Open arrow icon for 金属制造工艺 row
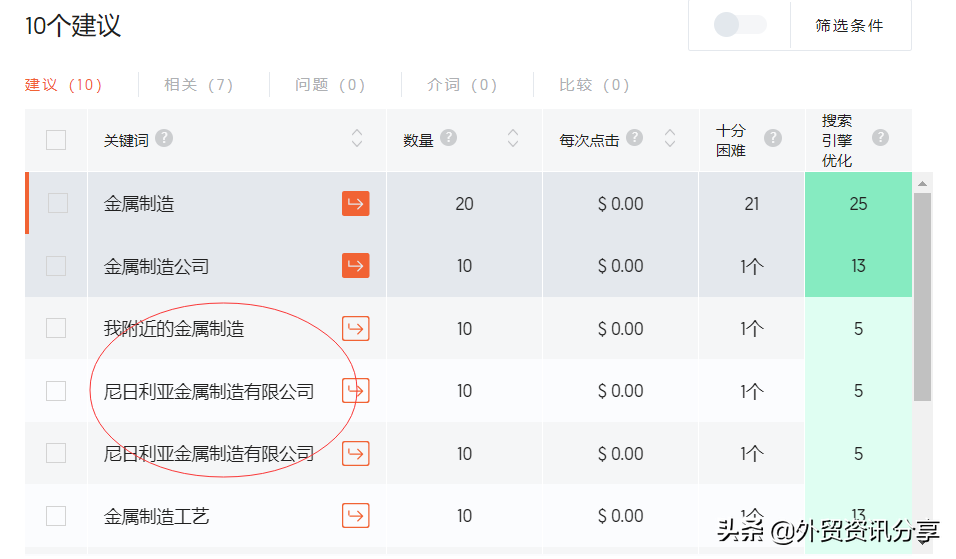This screenshot has width=956, height=559. 355,516
